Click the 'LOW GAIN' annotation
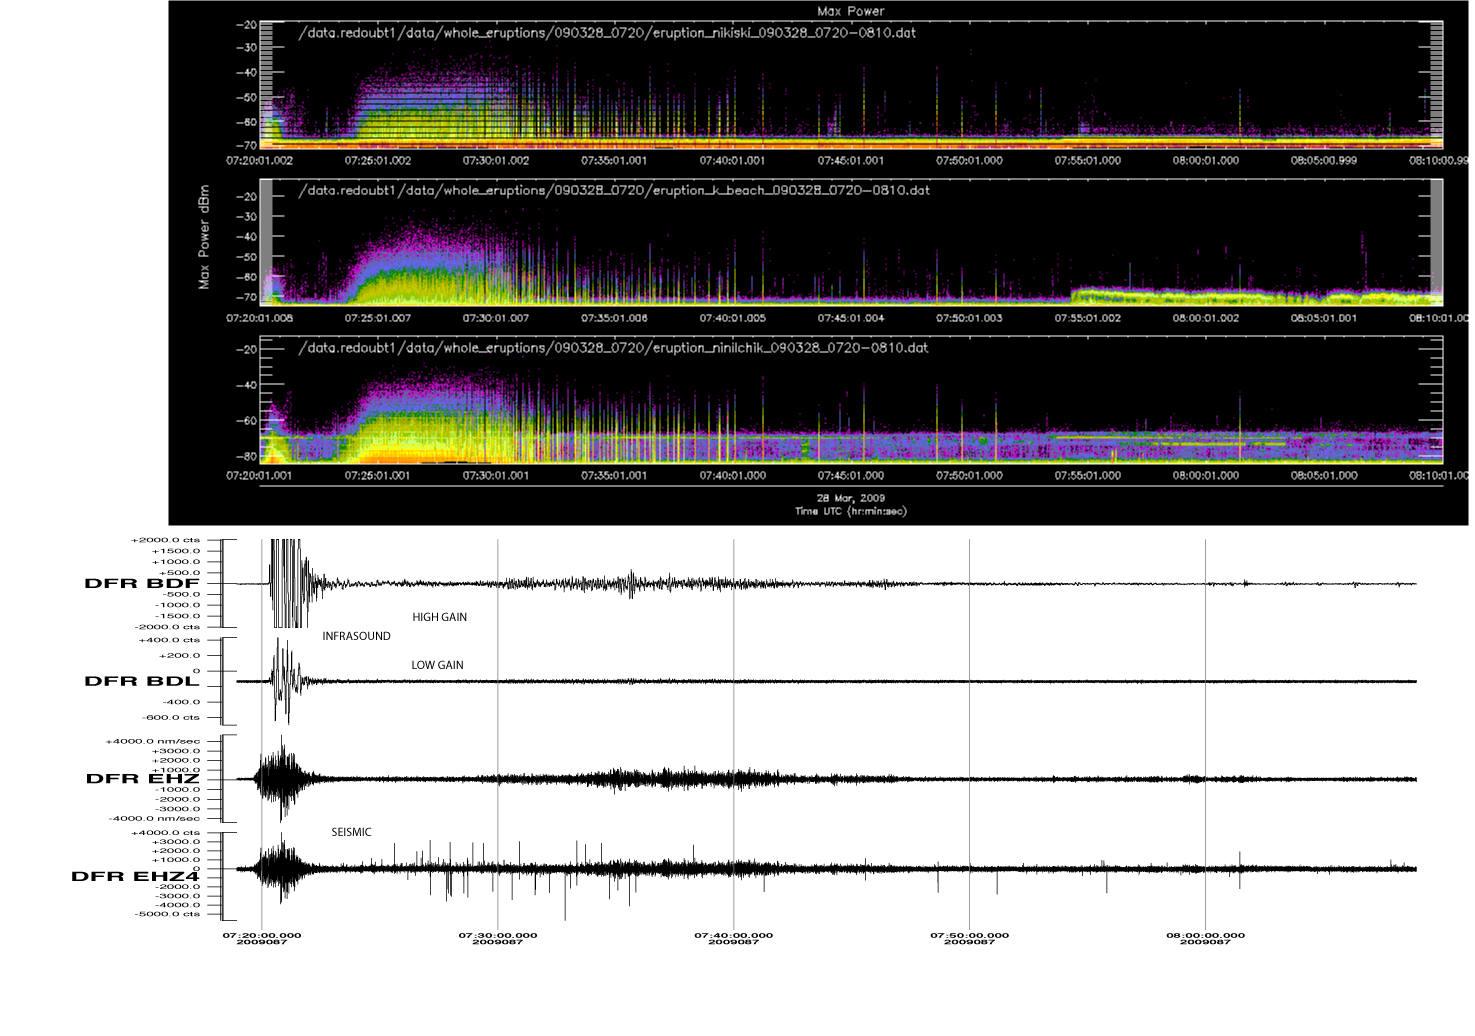This screenshot has height=1036, width=1475. pyautogui.click(x=438, y=665)
